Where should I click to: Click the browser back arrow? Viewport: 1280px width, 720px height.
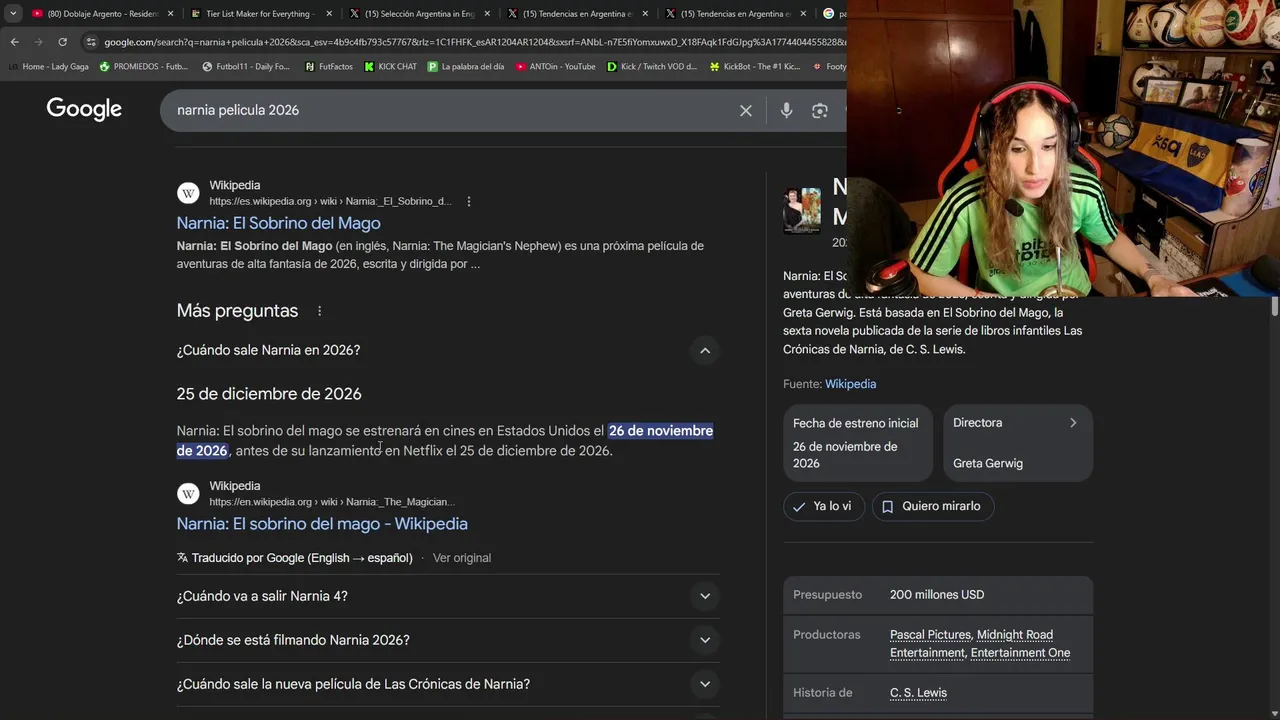click(x=14, y=42)
